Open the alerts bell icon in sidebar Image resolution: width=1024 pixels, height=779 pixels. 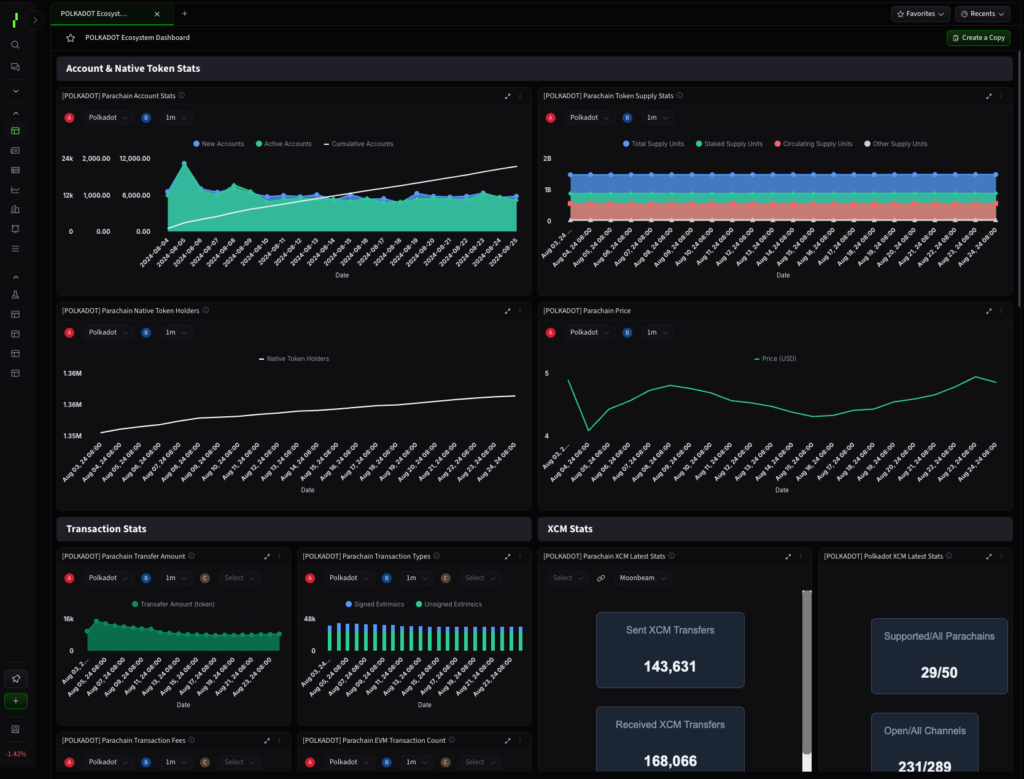(x=15, y=229)
